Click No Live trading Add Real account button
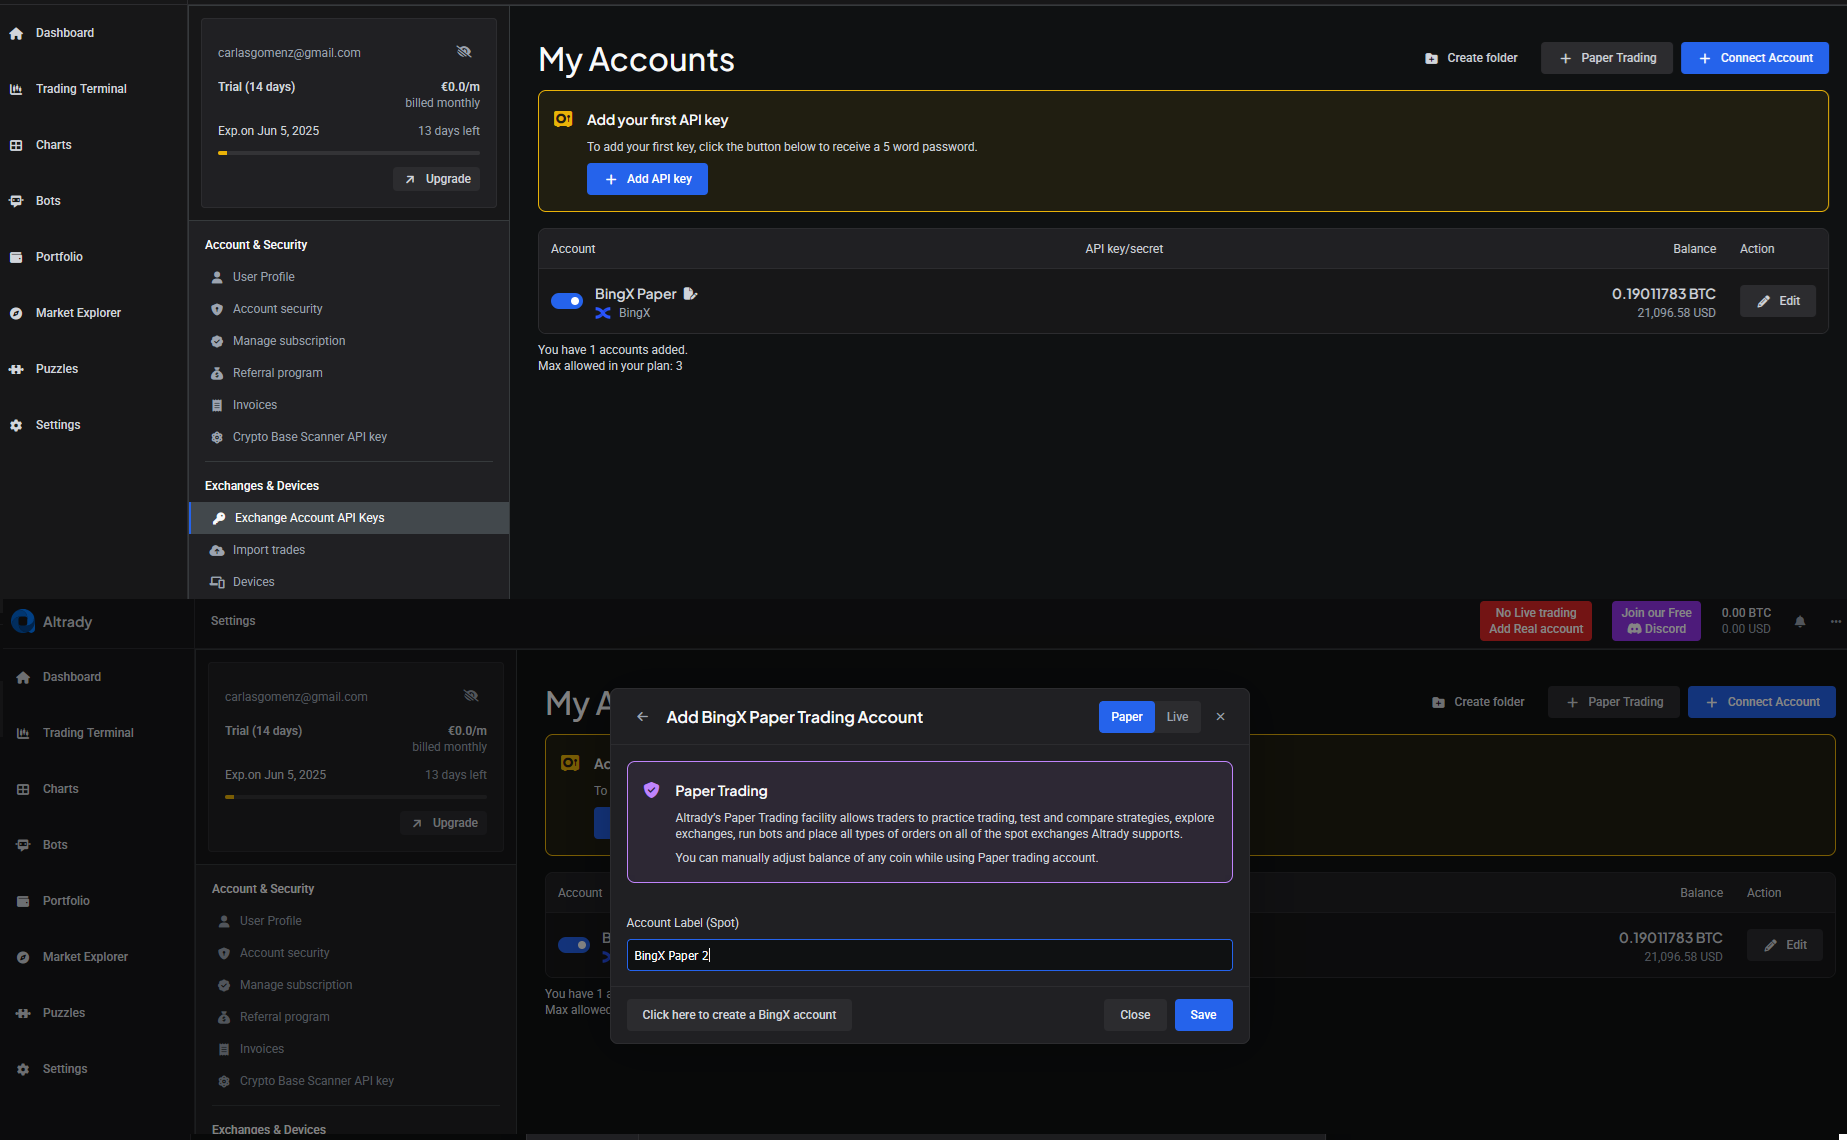The width and height of the screenshot is (1847, 1140). (x=1536, y=621)
